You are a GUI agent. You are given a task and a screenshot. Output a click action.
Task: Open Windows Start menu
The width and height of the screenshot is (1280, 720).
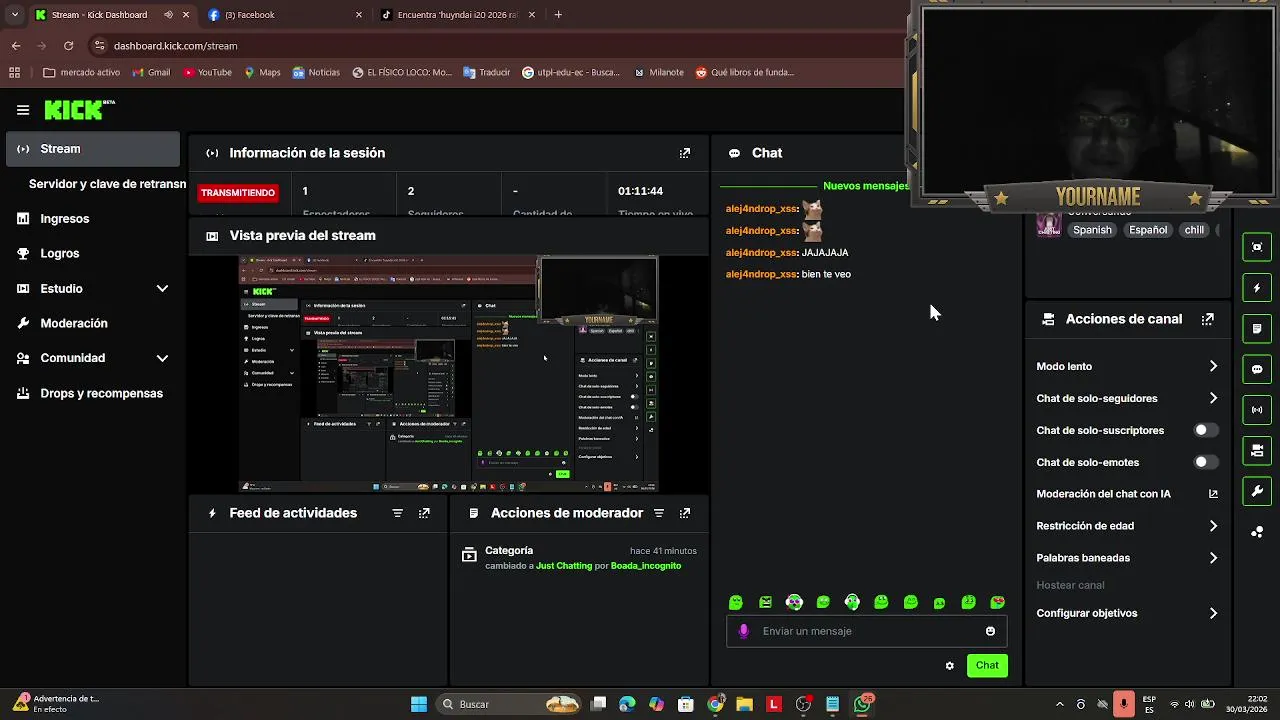tap(419, 704)
